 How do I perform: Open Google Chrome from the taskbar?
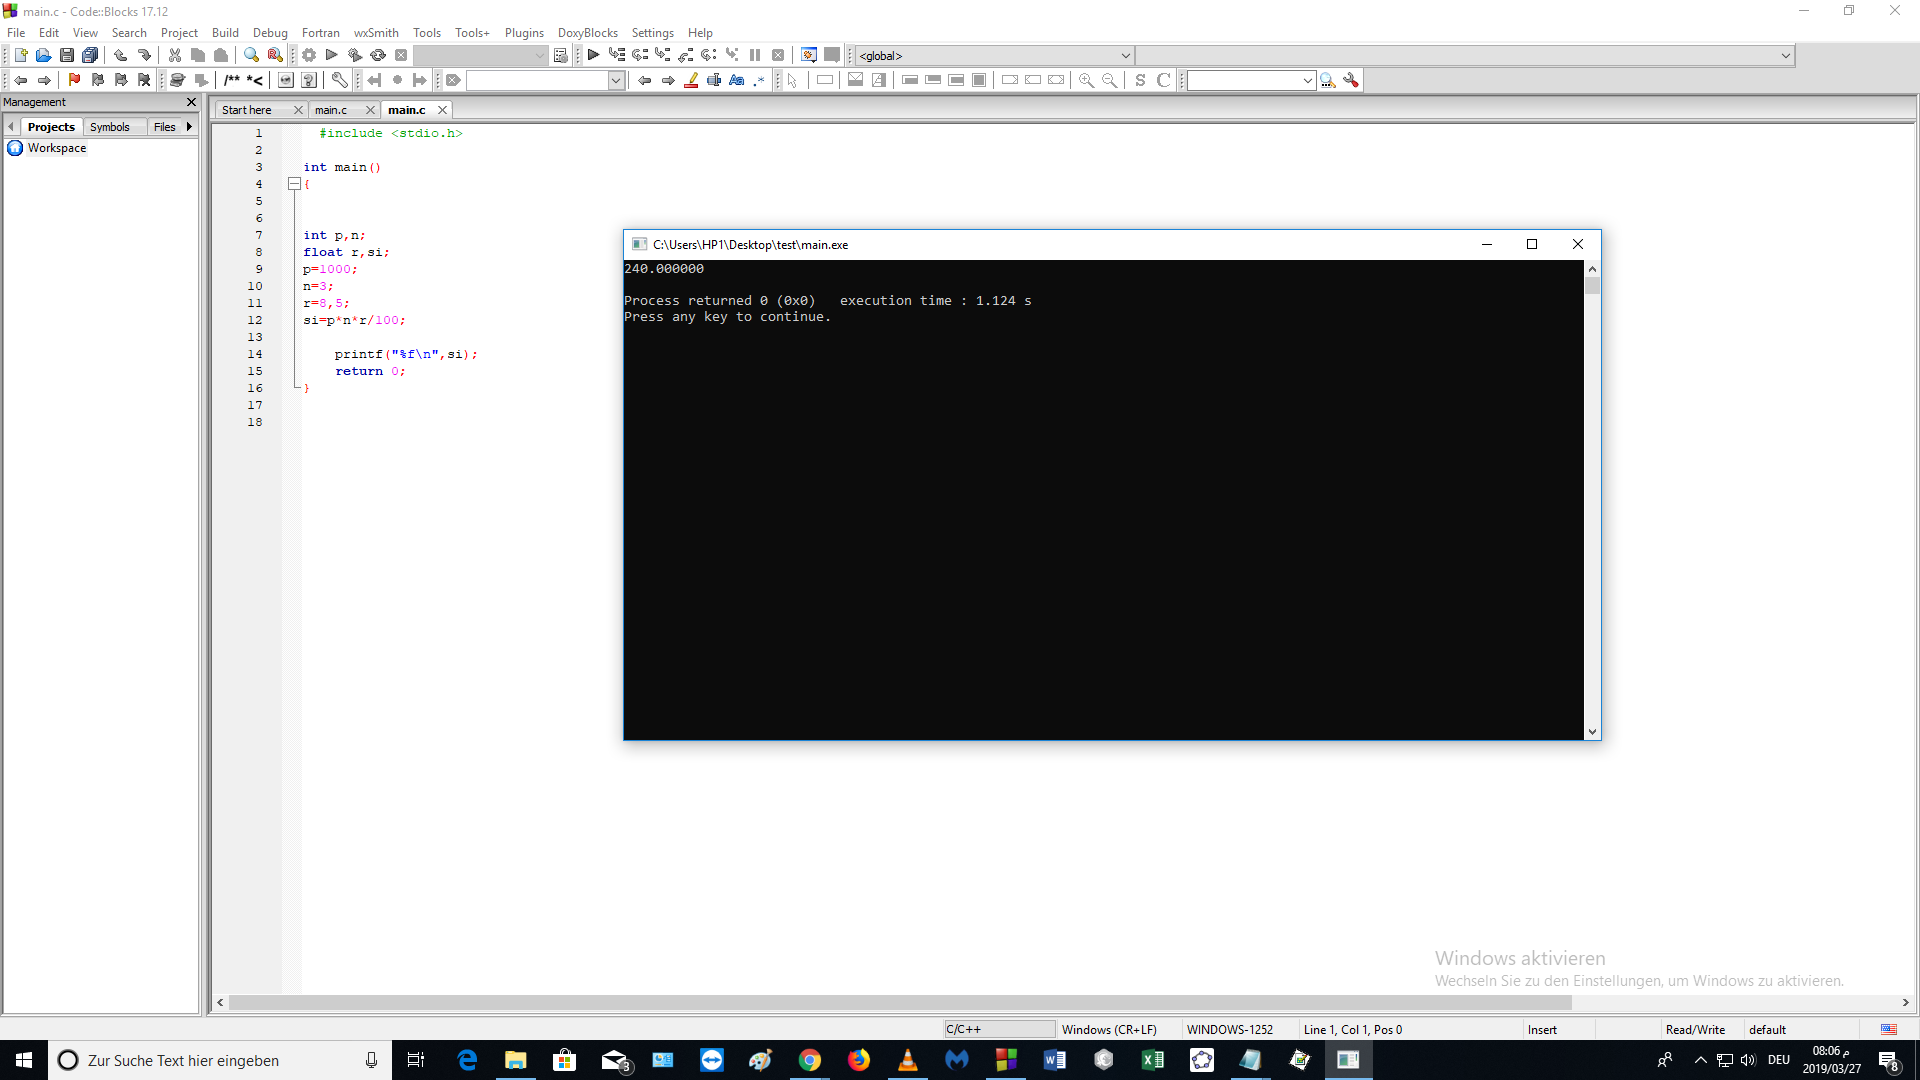tap(810, 1060)
